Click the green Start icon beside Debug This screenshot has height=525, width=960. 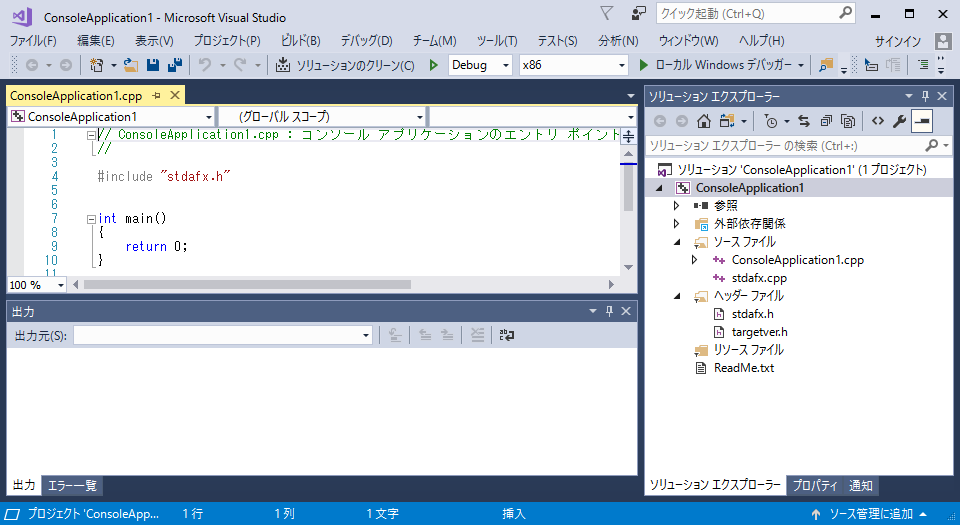pyautogui.click(x=433, y=65)
